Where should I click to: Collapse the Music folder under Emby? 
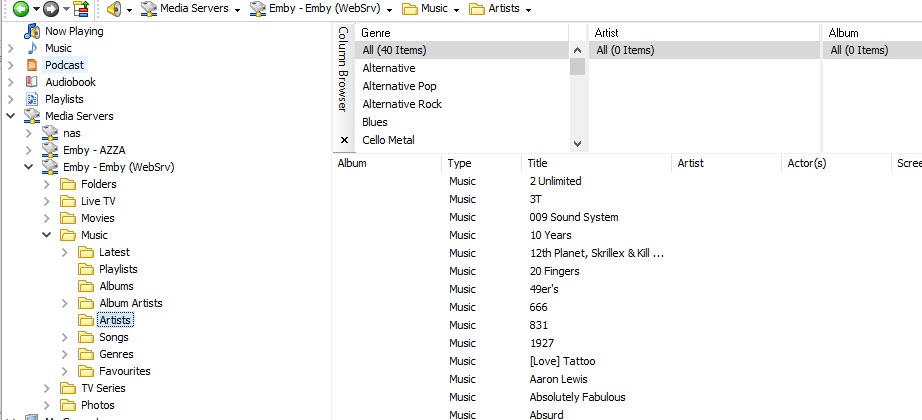point(47,235)
